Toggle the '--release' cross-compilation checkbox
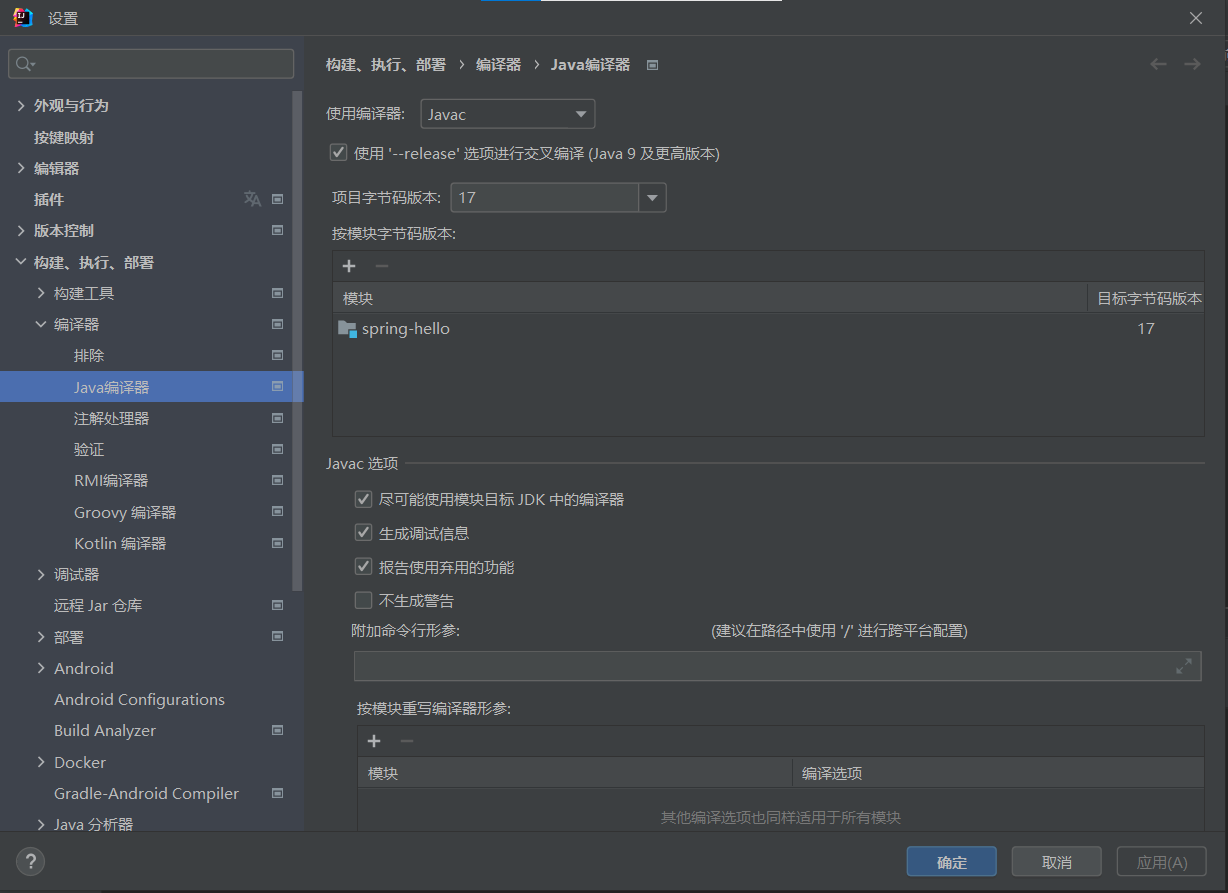Screen dimensions: 1228x893 point(338,153)
